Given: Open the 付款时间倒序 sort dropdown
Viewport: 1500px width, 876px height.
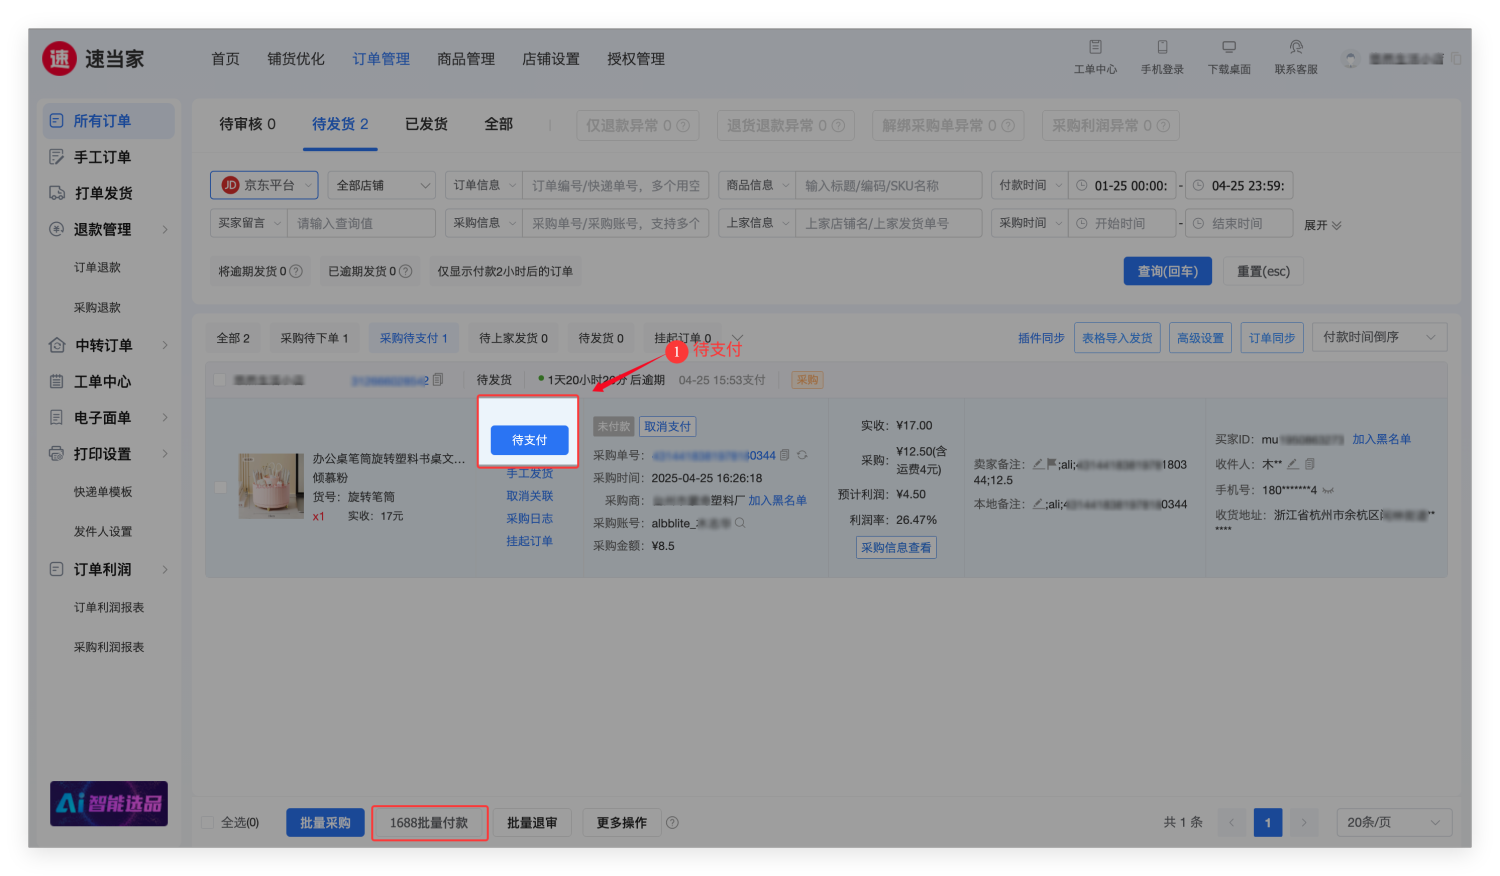Looking at the screenshot, I should click(x=1378, y=337).
